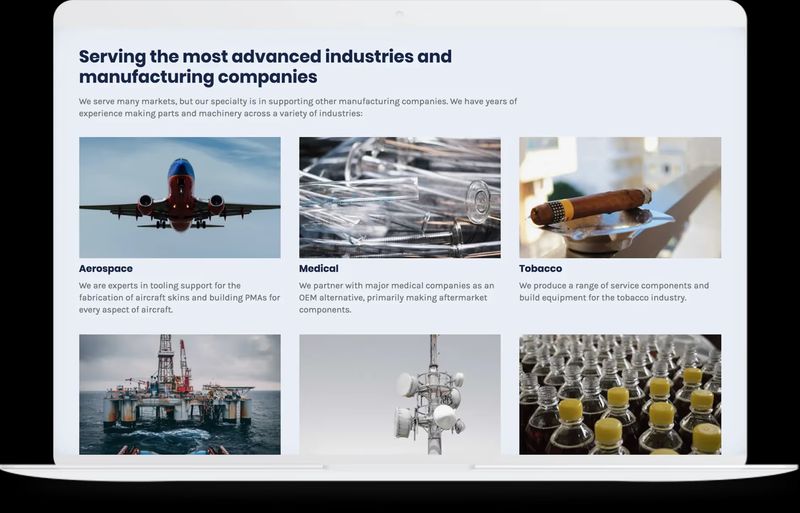
Task: Click the tobacco service components description
Action: pyautogui.click(x=614, y=291)
